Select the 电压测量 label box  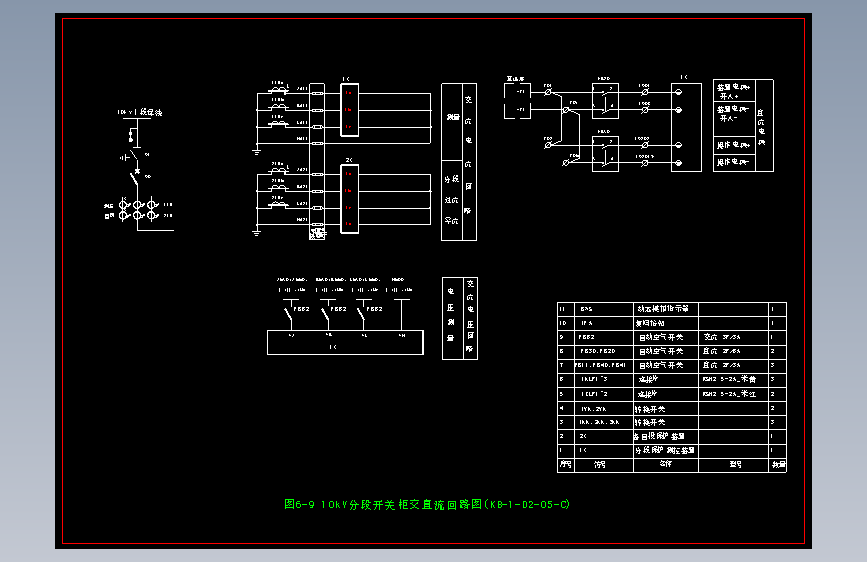pyautogui.click(x=452, y=319)
